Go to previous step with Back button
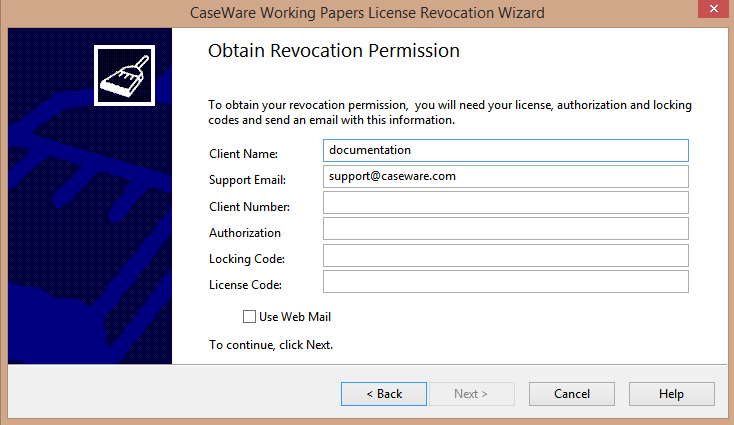734x425 pixels. [x=384, y=394]
